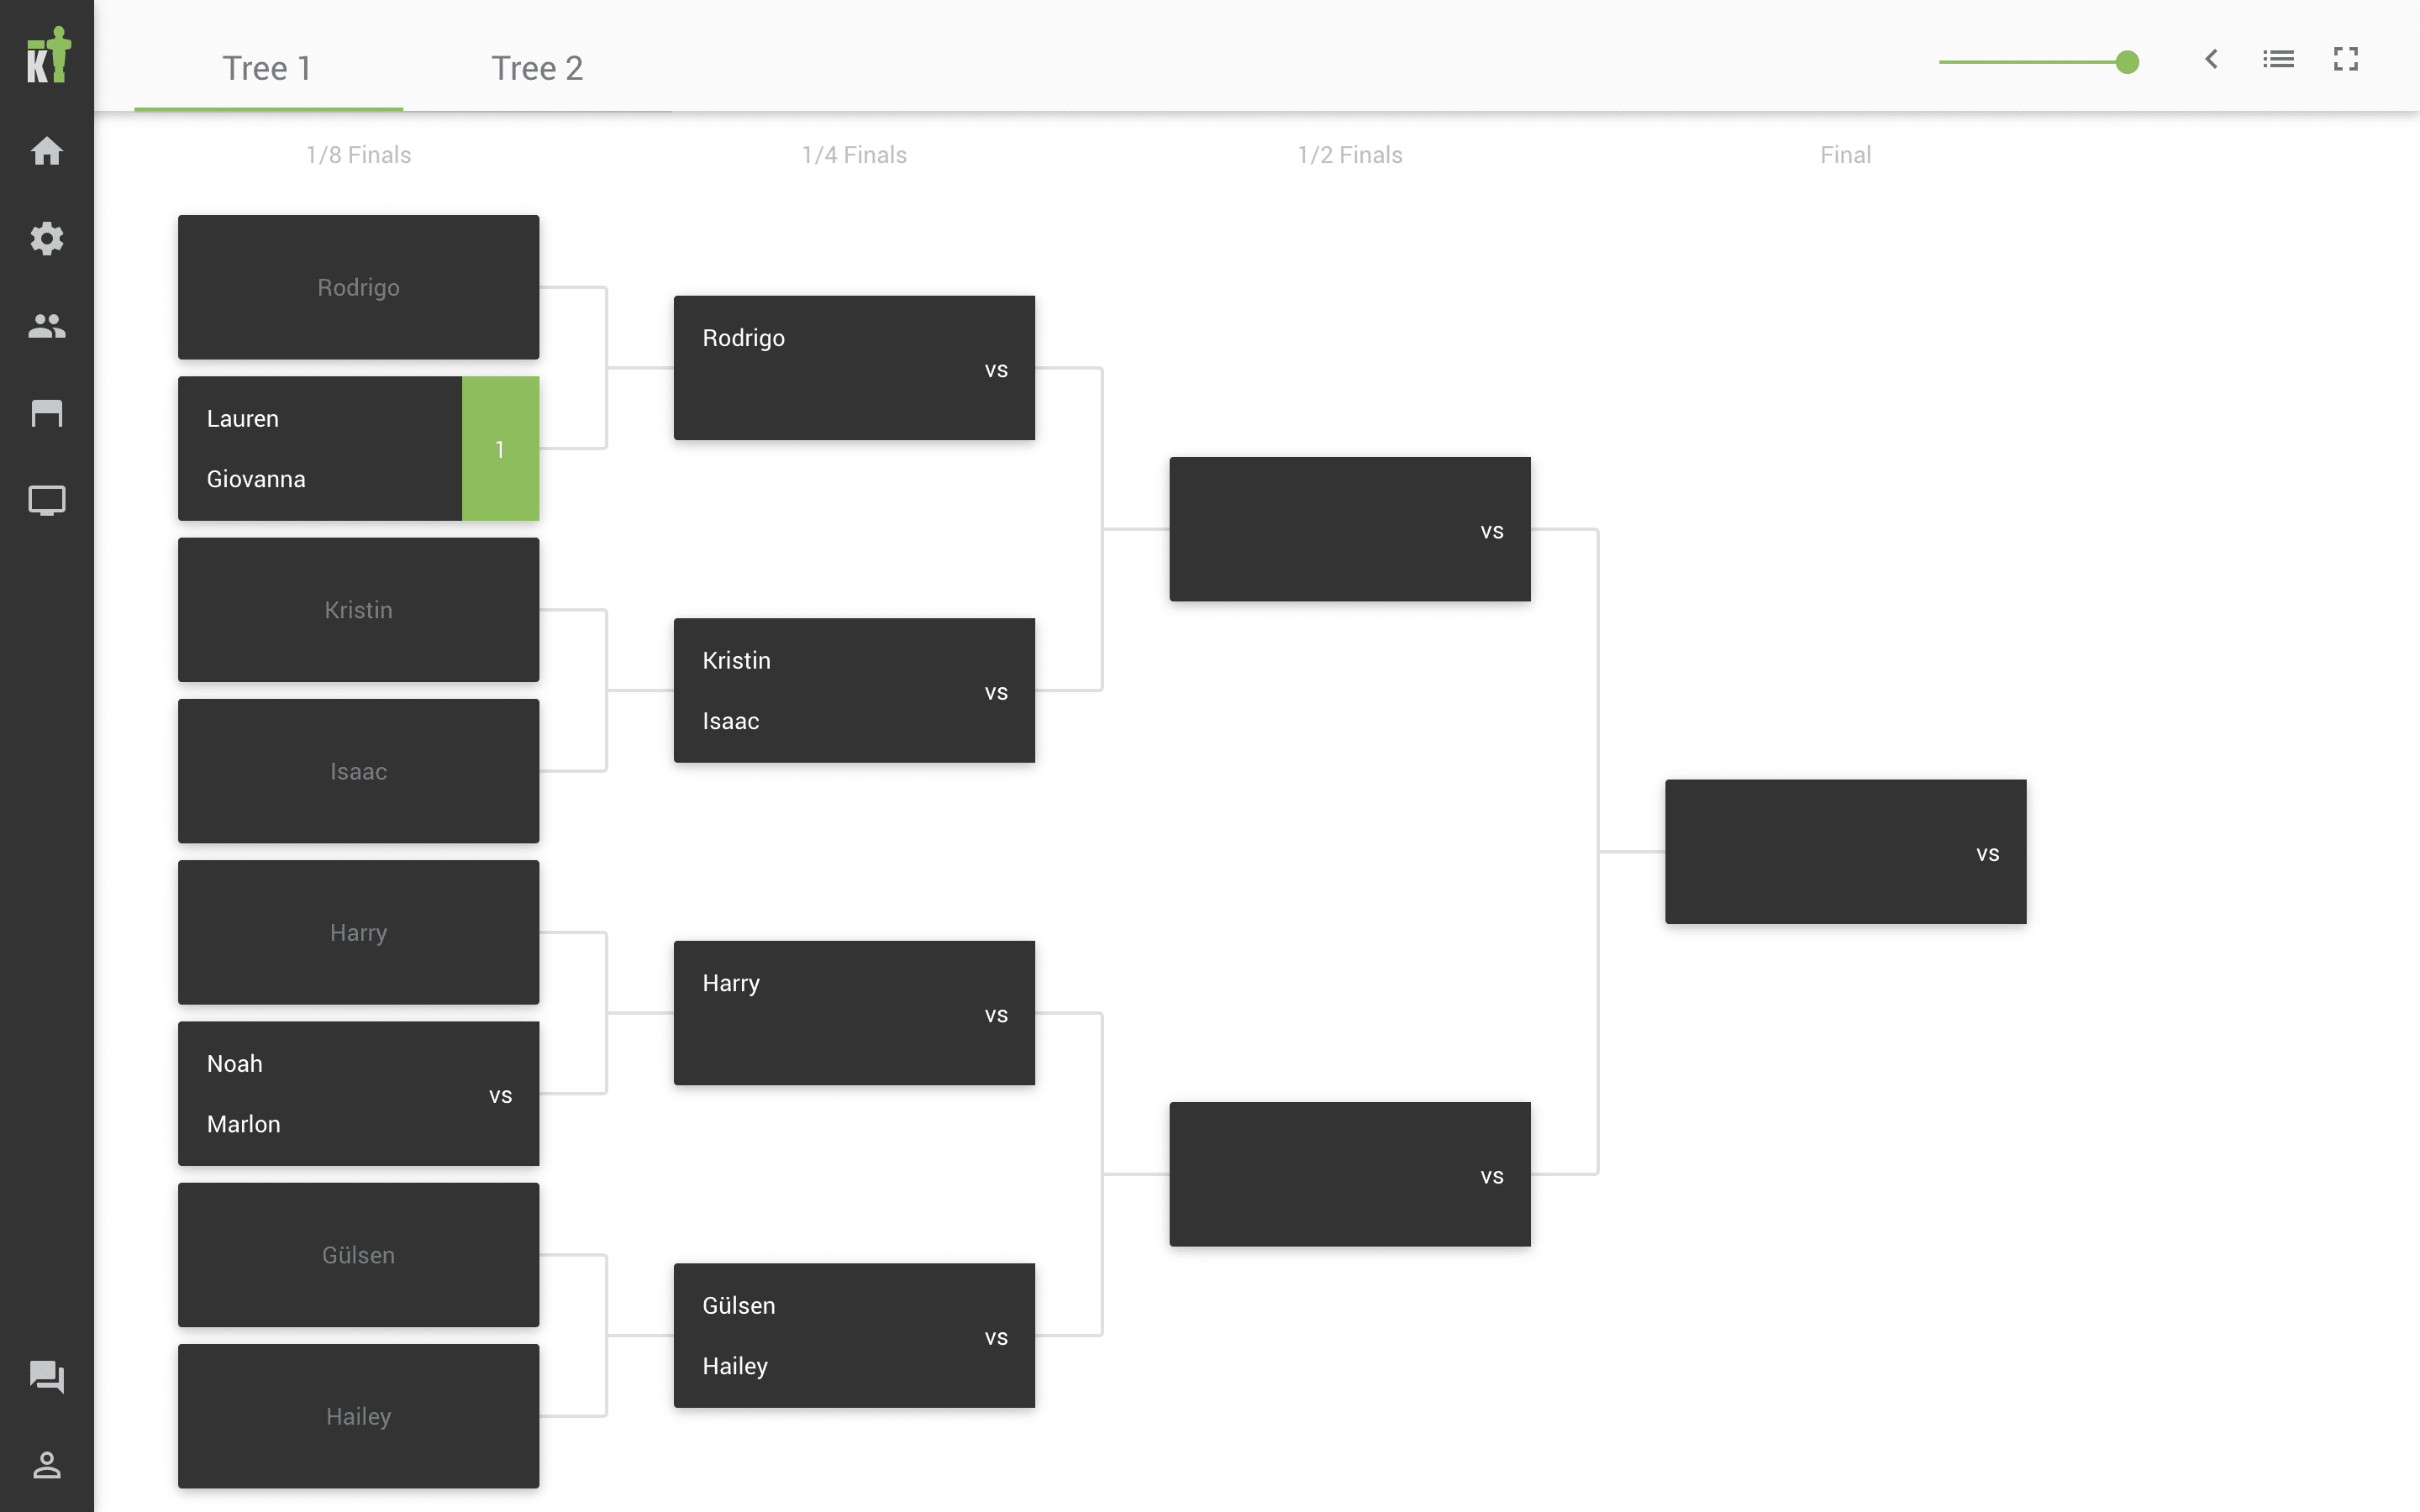
Task: Click the list view icon in top toolbar
Action: [2279, 60]
